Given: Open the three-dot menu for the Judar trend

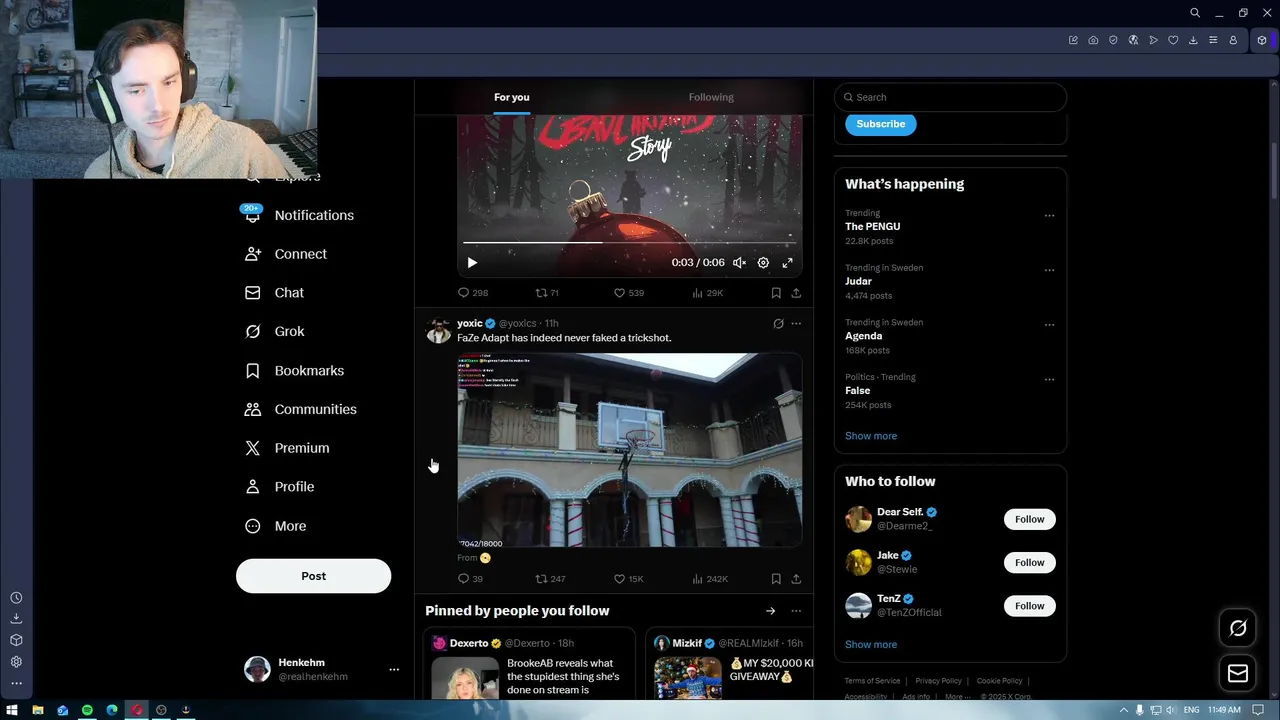Looking at the screenshot, I should (x=1049, y=270).
